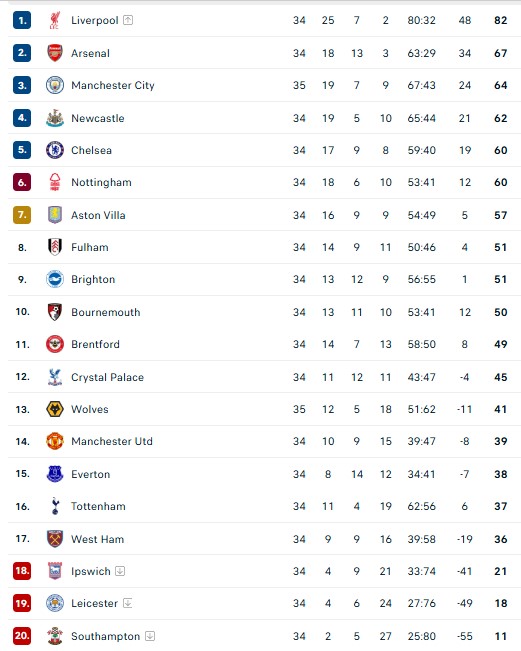Open the Manchester Utd team link
521x651 pixels.
coord(112,441)
